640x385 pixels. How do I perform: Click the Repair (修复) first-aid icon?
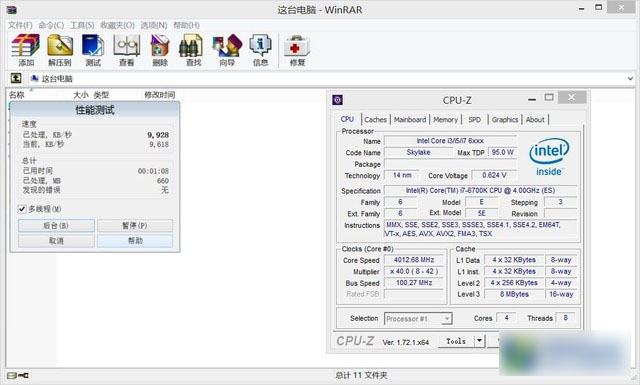pyautogui.click(x=297, y=50)
